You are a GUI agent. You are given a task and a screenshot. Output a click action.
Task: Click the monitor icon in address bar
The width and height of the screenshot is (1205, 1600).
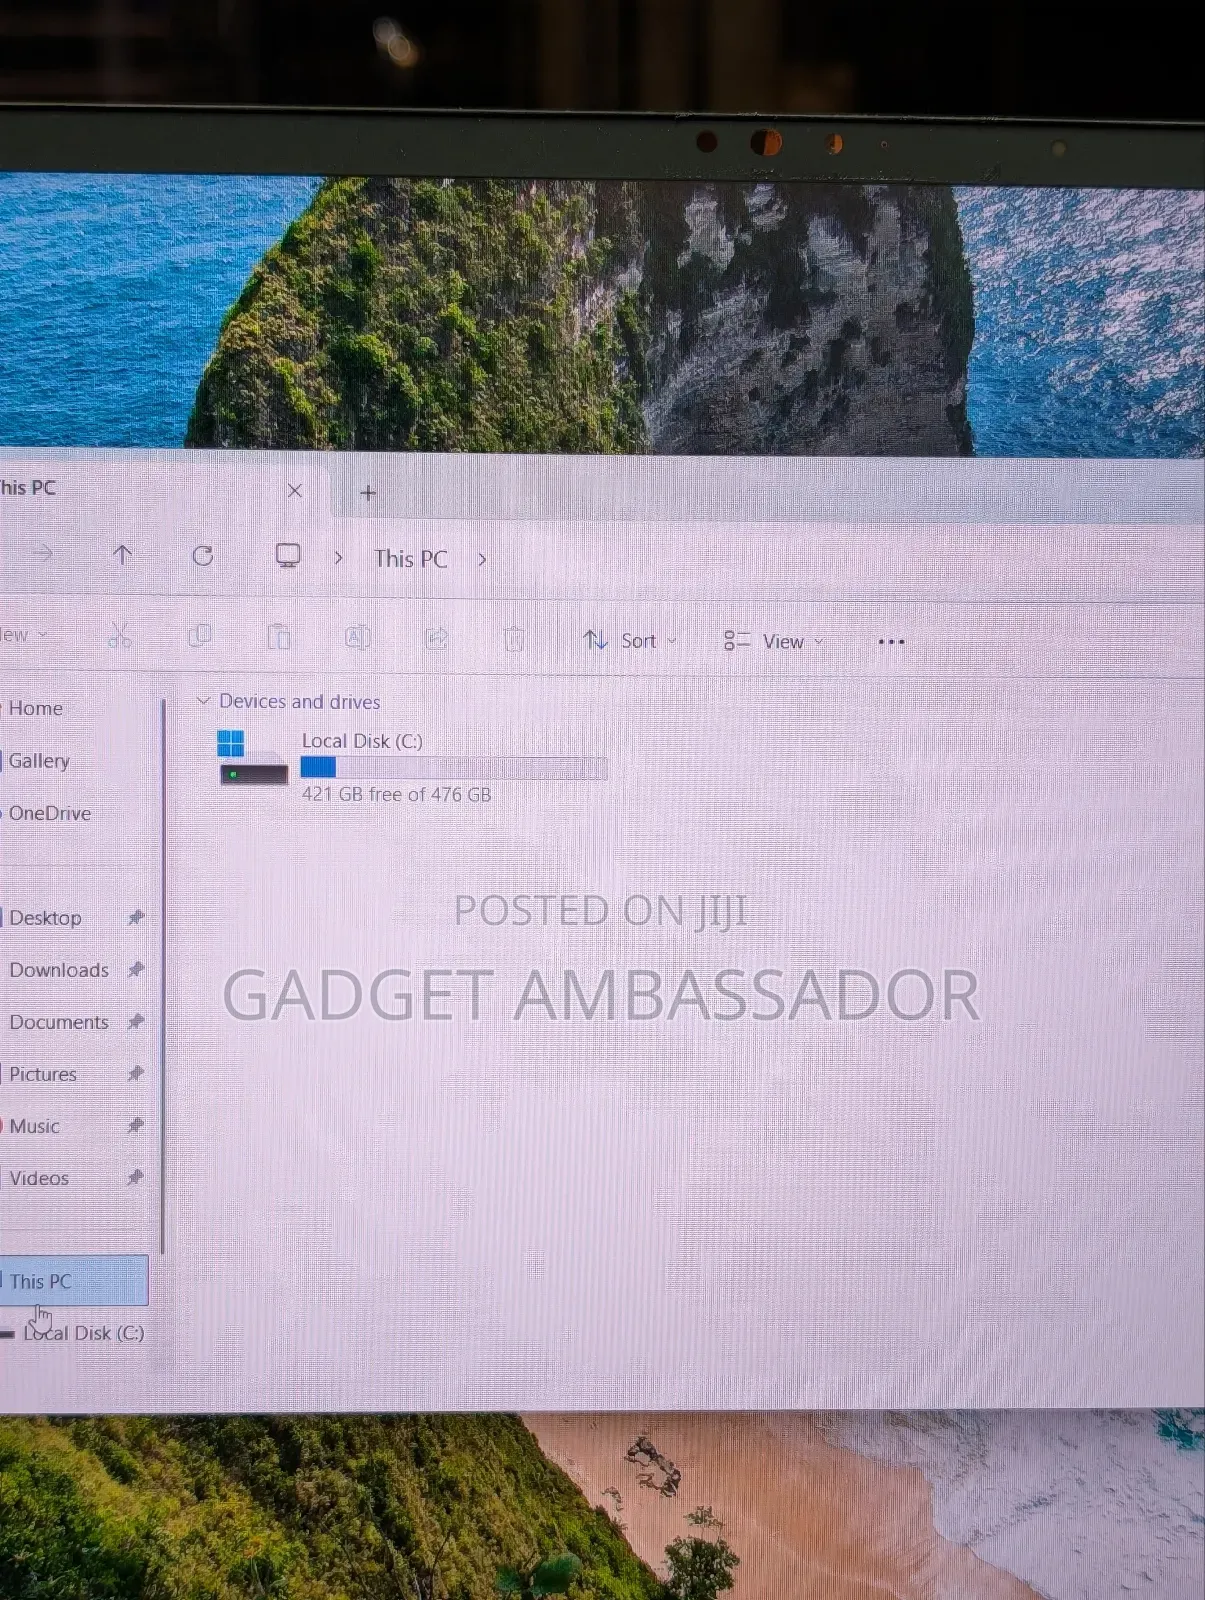[x=288, y=556]
